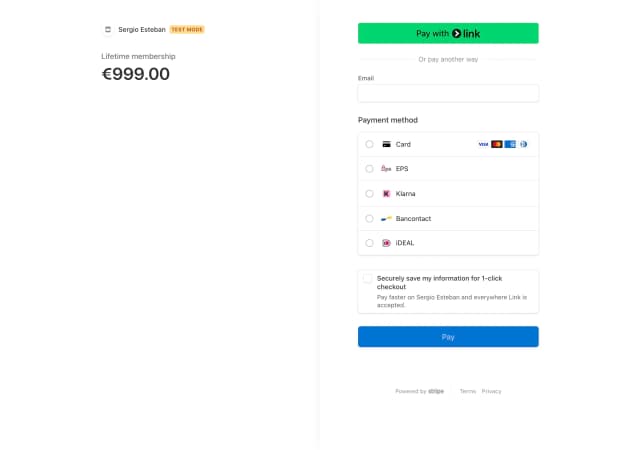Image resolution: width=640 pixels, height=450 pixels.
Task: Click the Link logo in green button
Action: tap(466, 33)
